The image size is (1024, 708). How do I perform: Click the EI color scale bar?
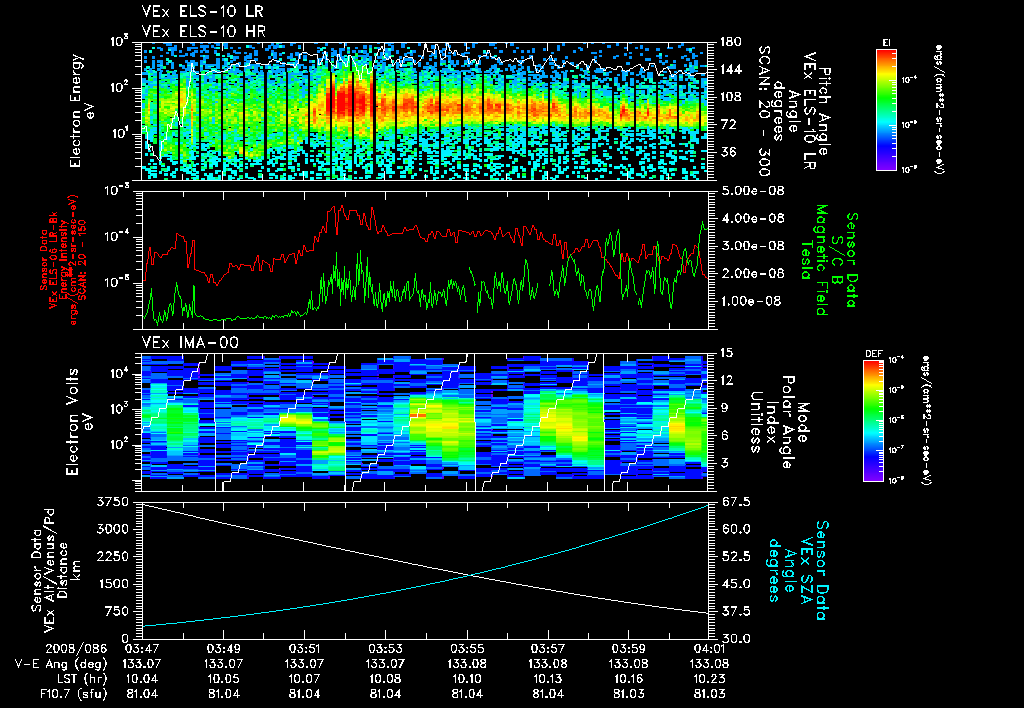[887, 109]
